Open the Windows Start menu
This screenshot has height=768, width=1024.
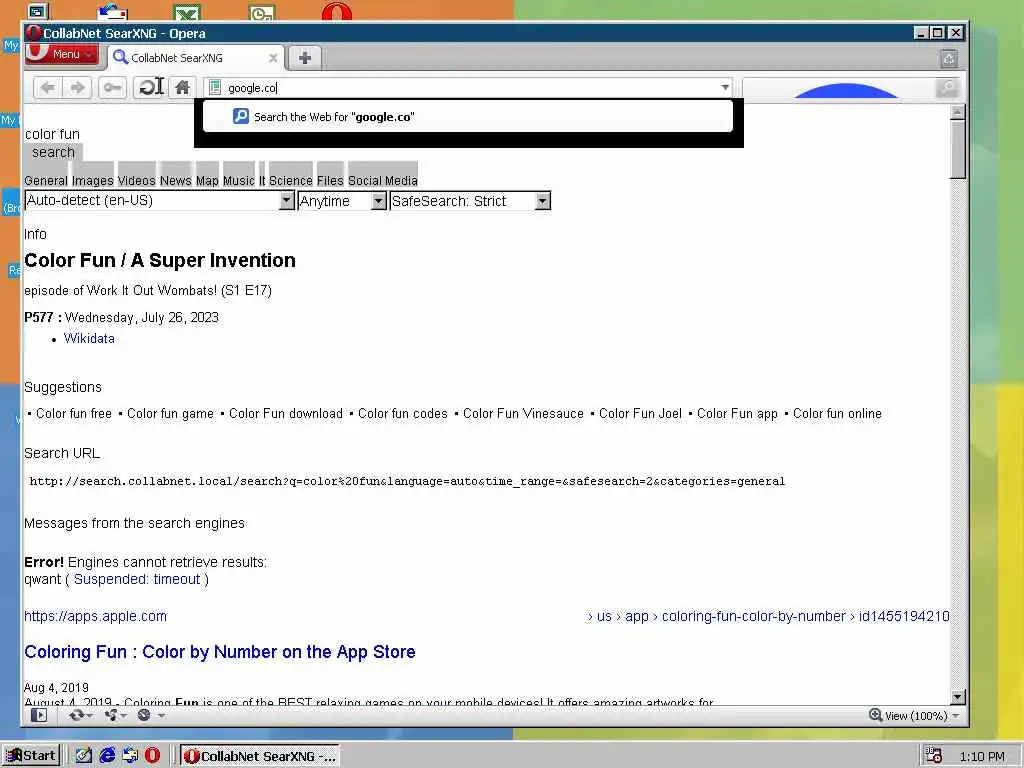click(x=31, y=756)
